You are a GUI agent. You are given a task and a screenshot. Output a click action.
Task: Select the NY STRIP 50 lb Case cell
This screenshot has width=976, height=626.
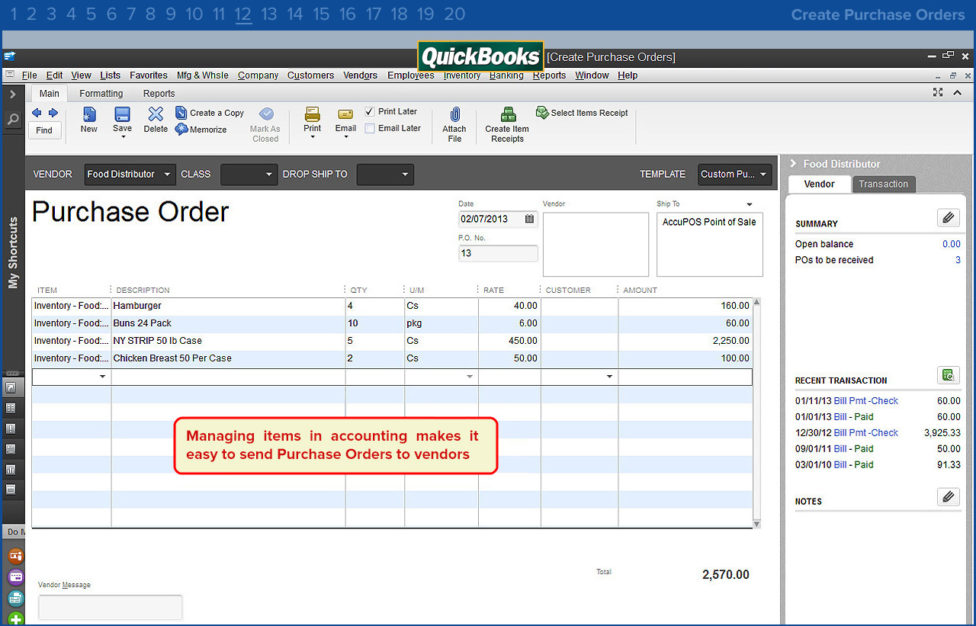click(228, 340)
